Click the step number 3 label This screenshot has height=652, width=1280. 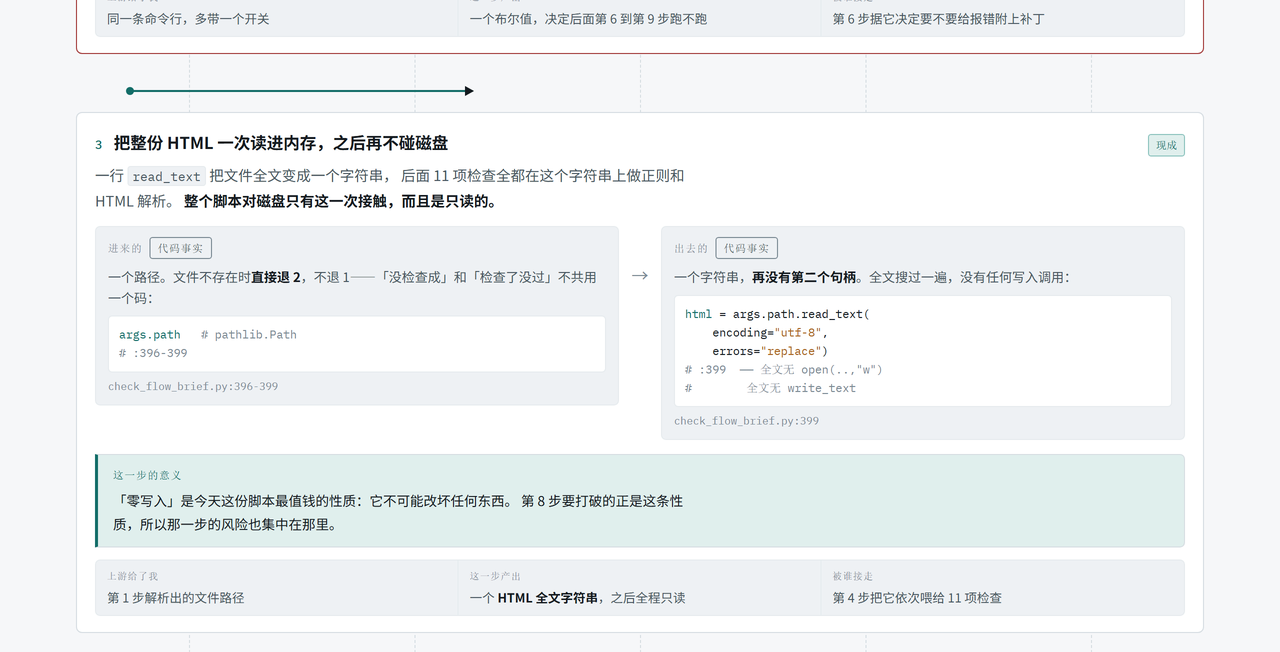point(99,145)
